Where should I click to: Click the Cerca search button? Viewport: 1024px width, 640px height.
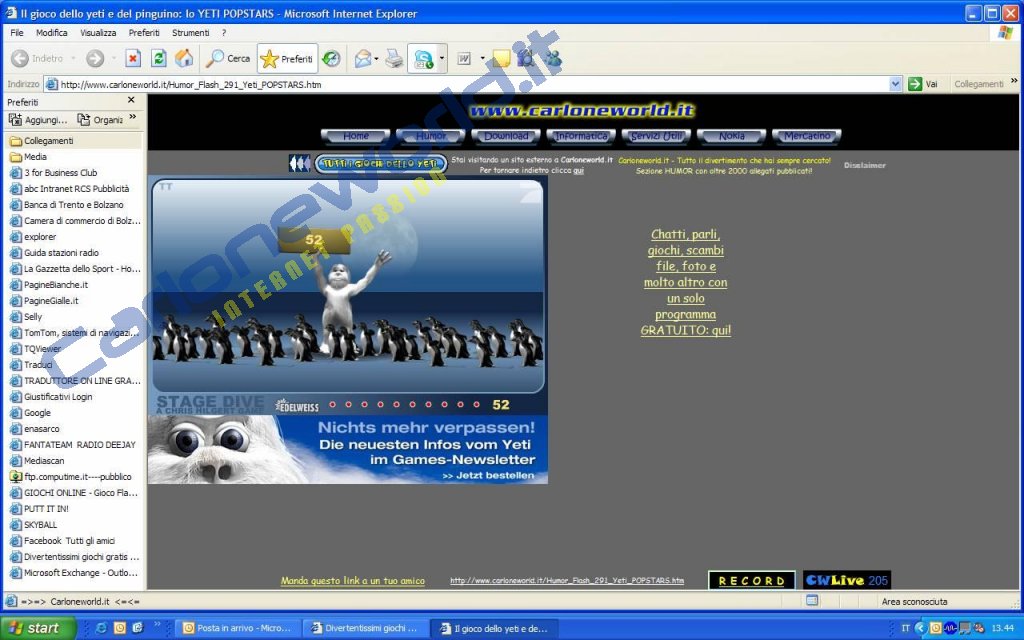click(228, 59)
